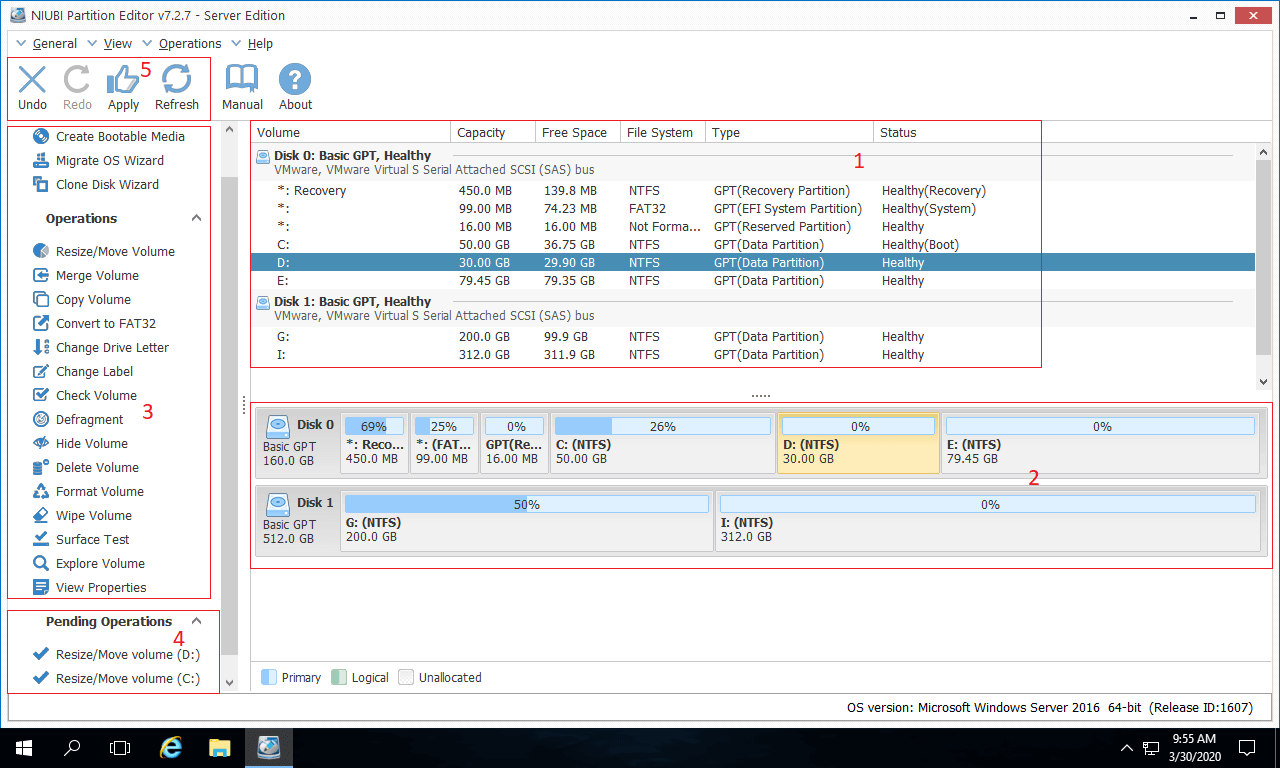Screen dimensions: 1280x768
Task: Apply pending operations with thumbs-up icon
Action: click(x=123, y=81)
